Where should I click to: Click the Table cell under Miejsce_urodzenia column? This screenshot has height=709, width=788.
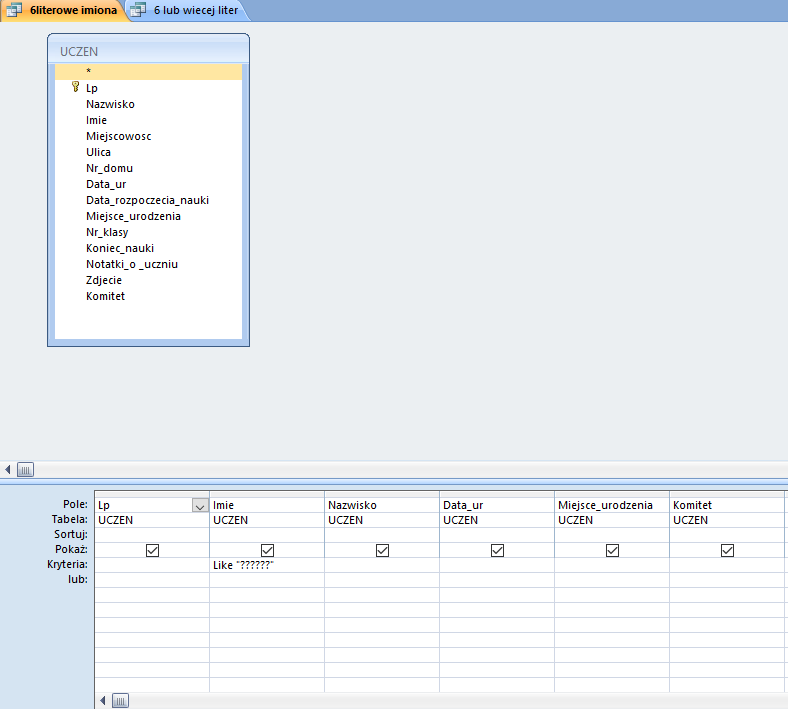coord(611,520)
